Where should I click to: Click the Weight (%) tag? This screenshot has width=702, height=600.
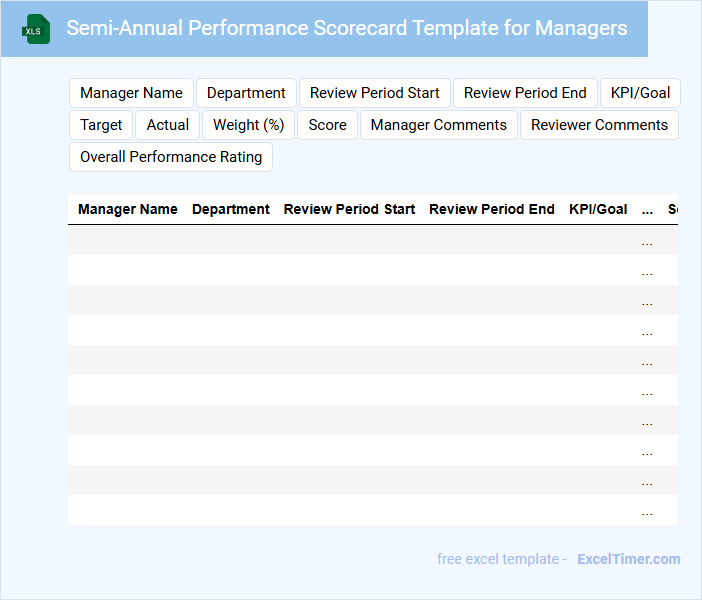pos(248,125)
